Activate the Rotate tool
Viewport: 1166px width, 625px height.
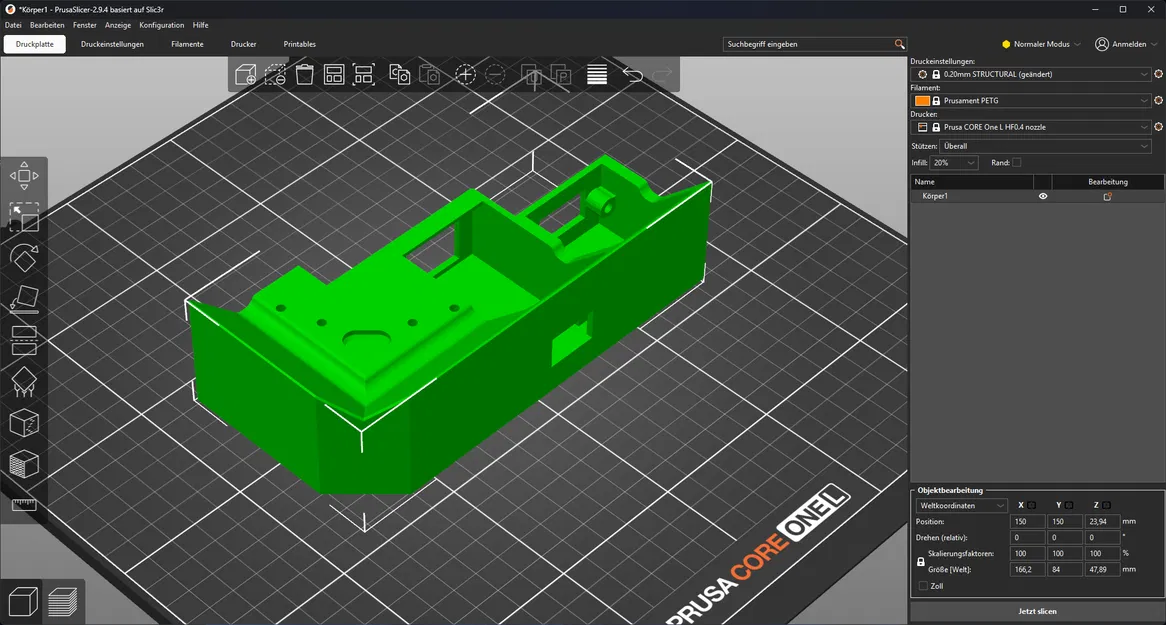tap(24, 258)
